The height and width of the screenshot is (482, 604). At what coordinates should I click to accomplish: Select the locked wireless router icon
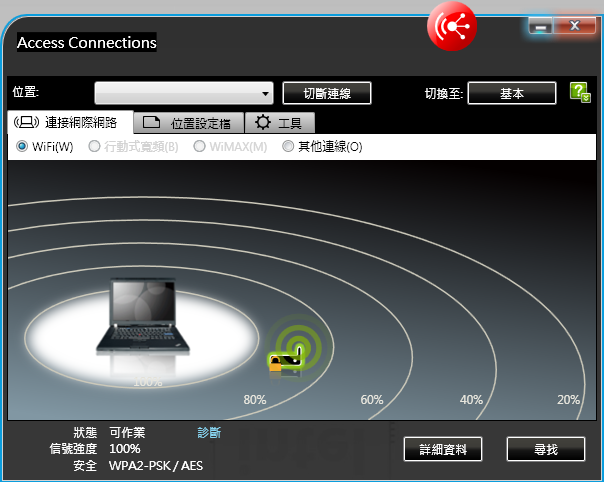pyautogui.click(x=285, y=362)
